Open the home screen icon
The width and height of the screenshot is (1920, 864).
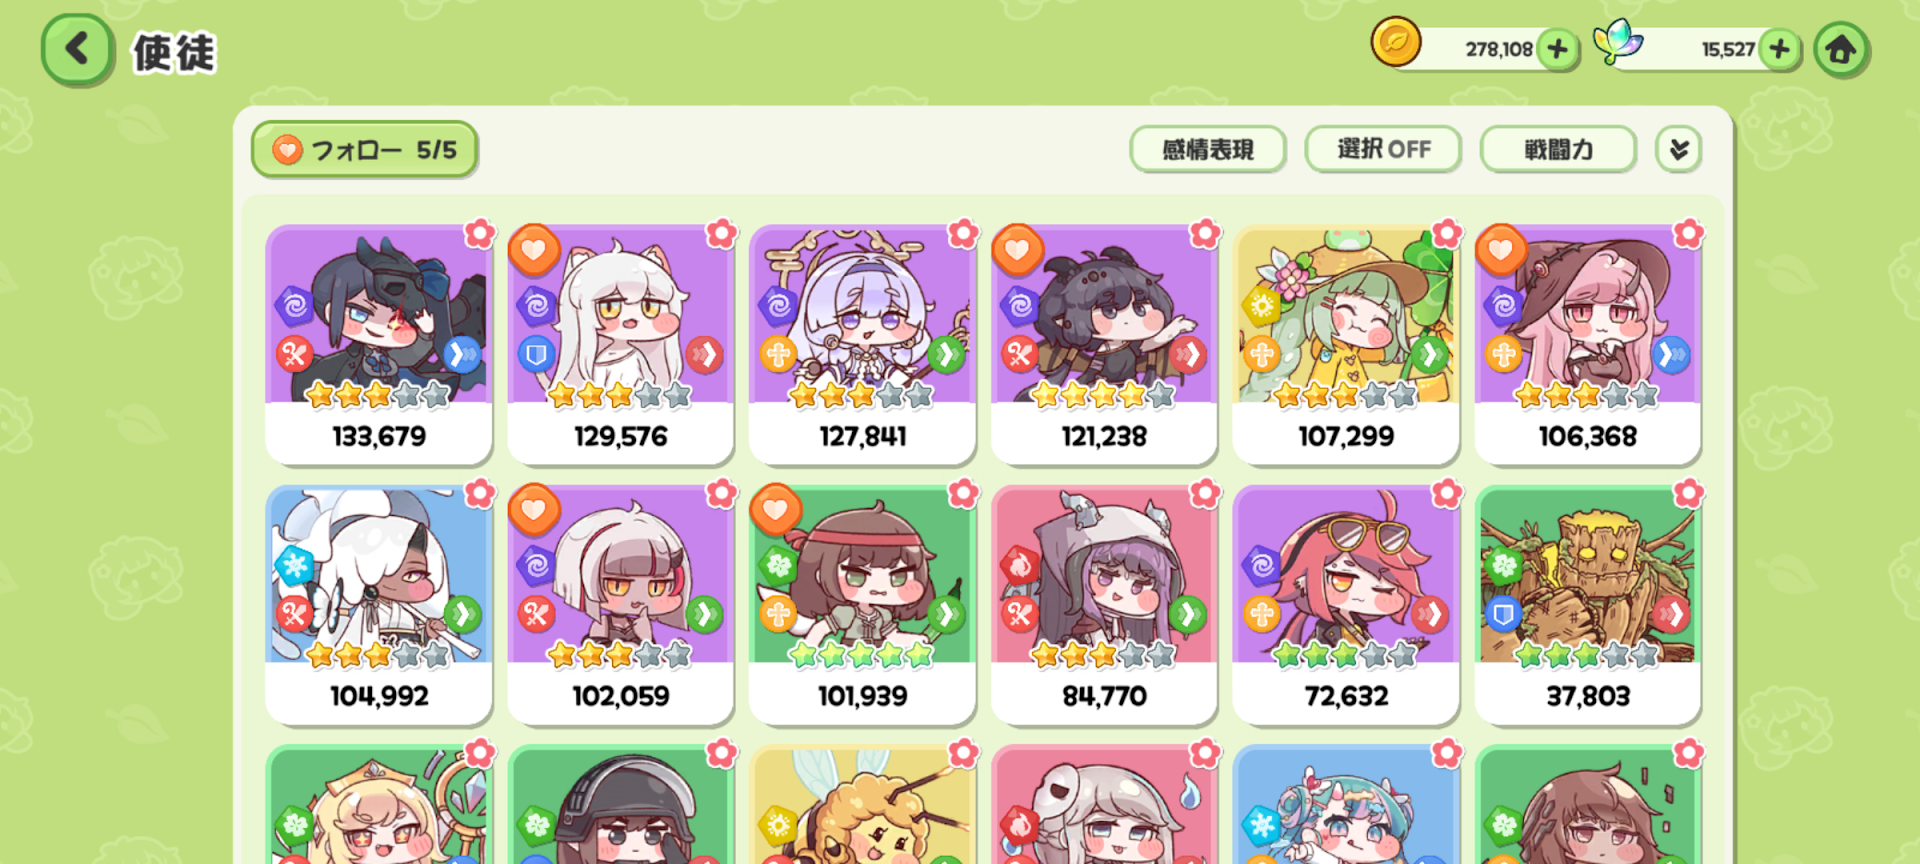tap(1841, 49)
